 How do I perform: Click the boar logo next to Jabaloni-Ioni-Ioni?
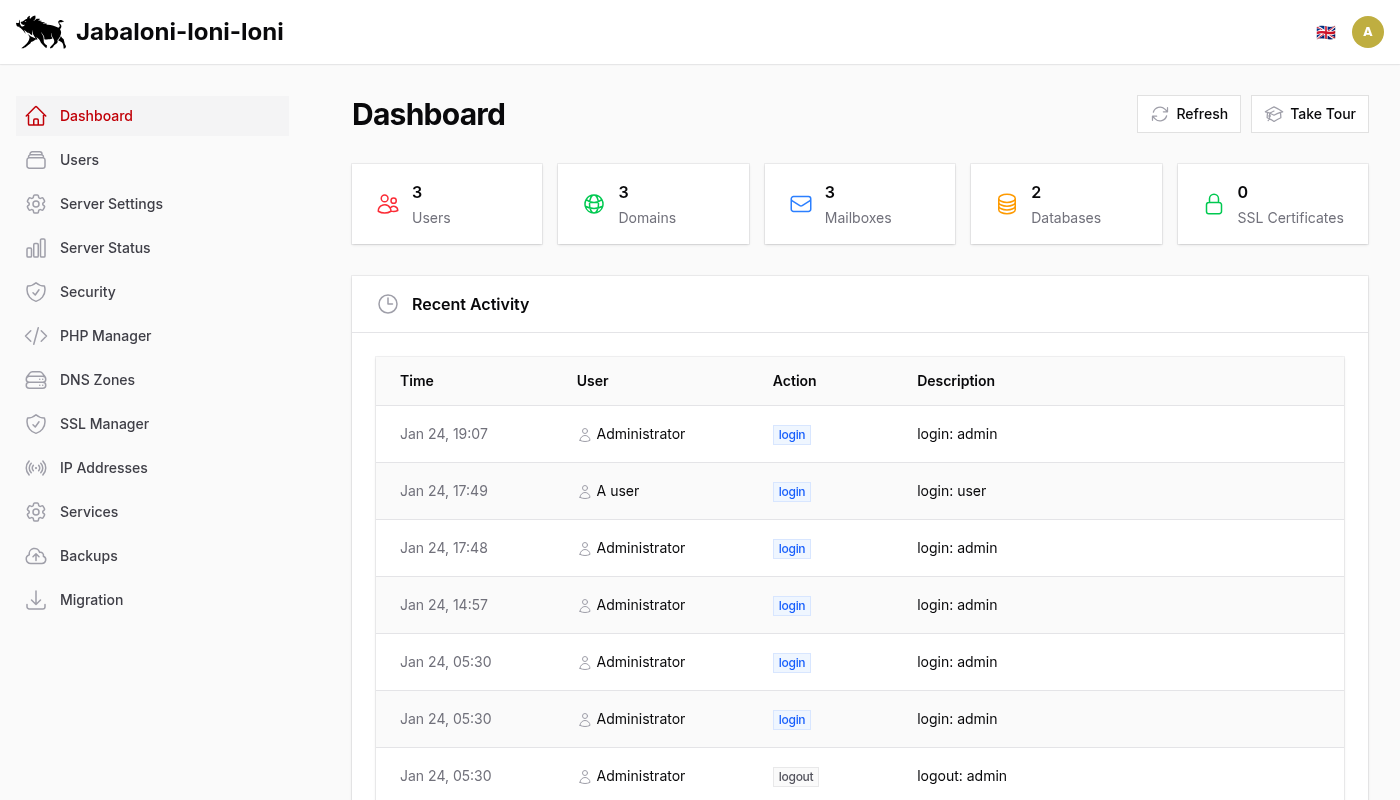(40, 31)
